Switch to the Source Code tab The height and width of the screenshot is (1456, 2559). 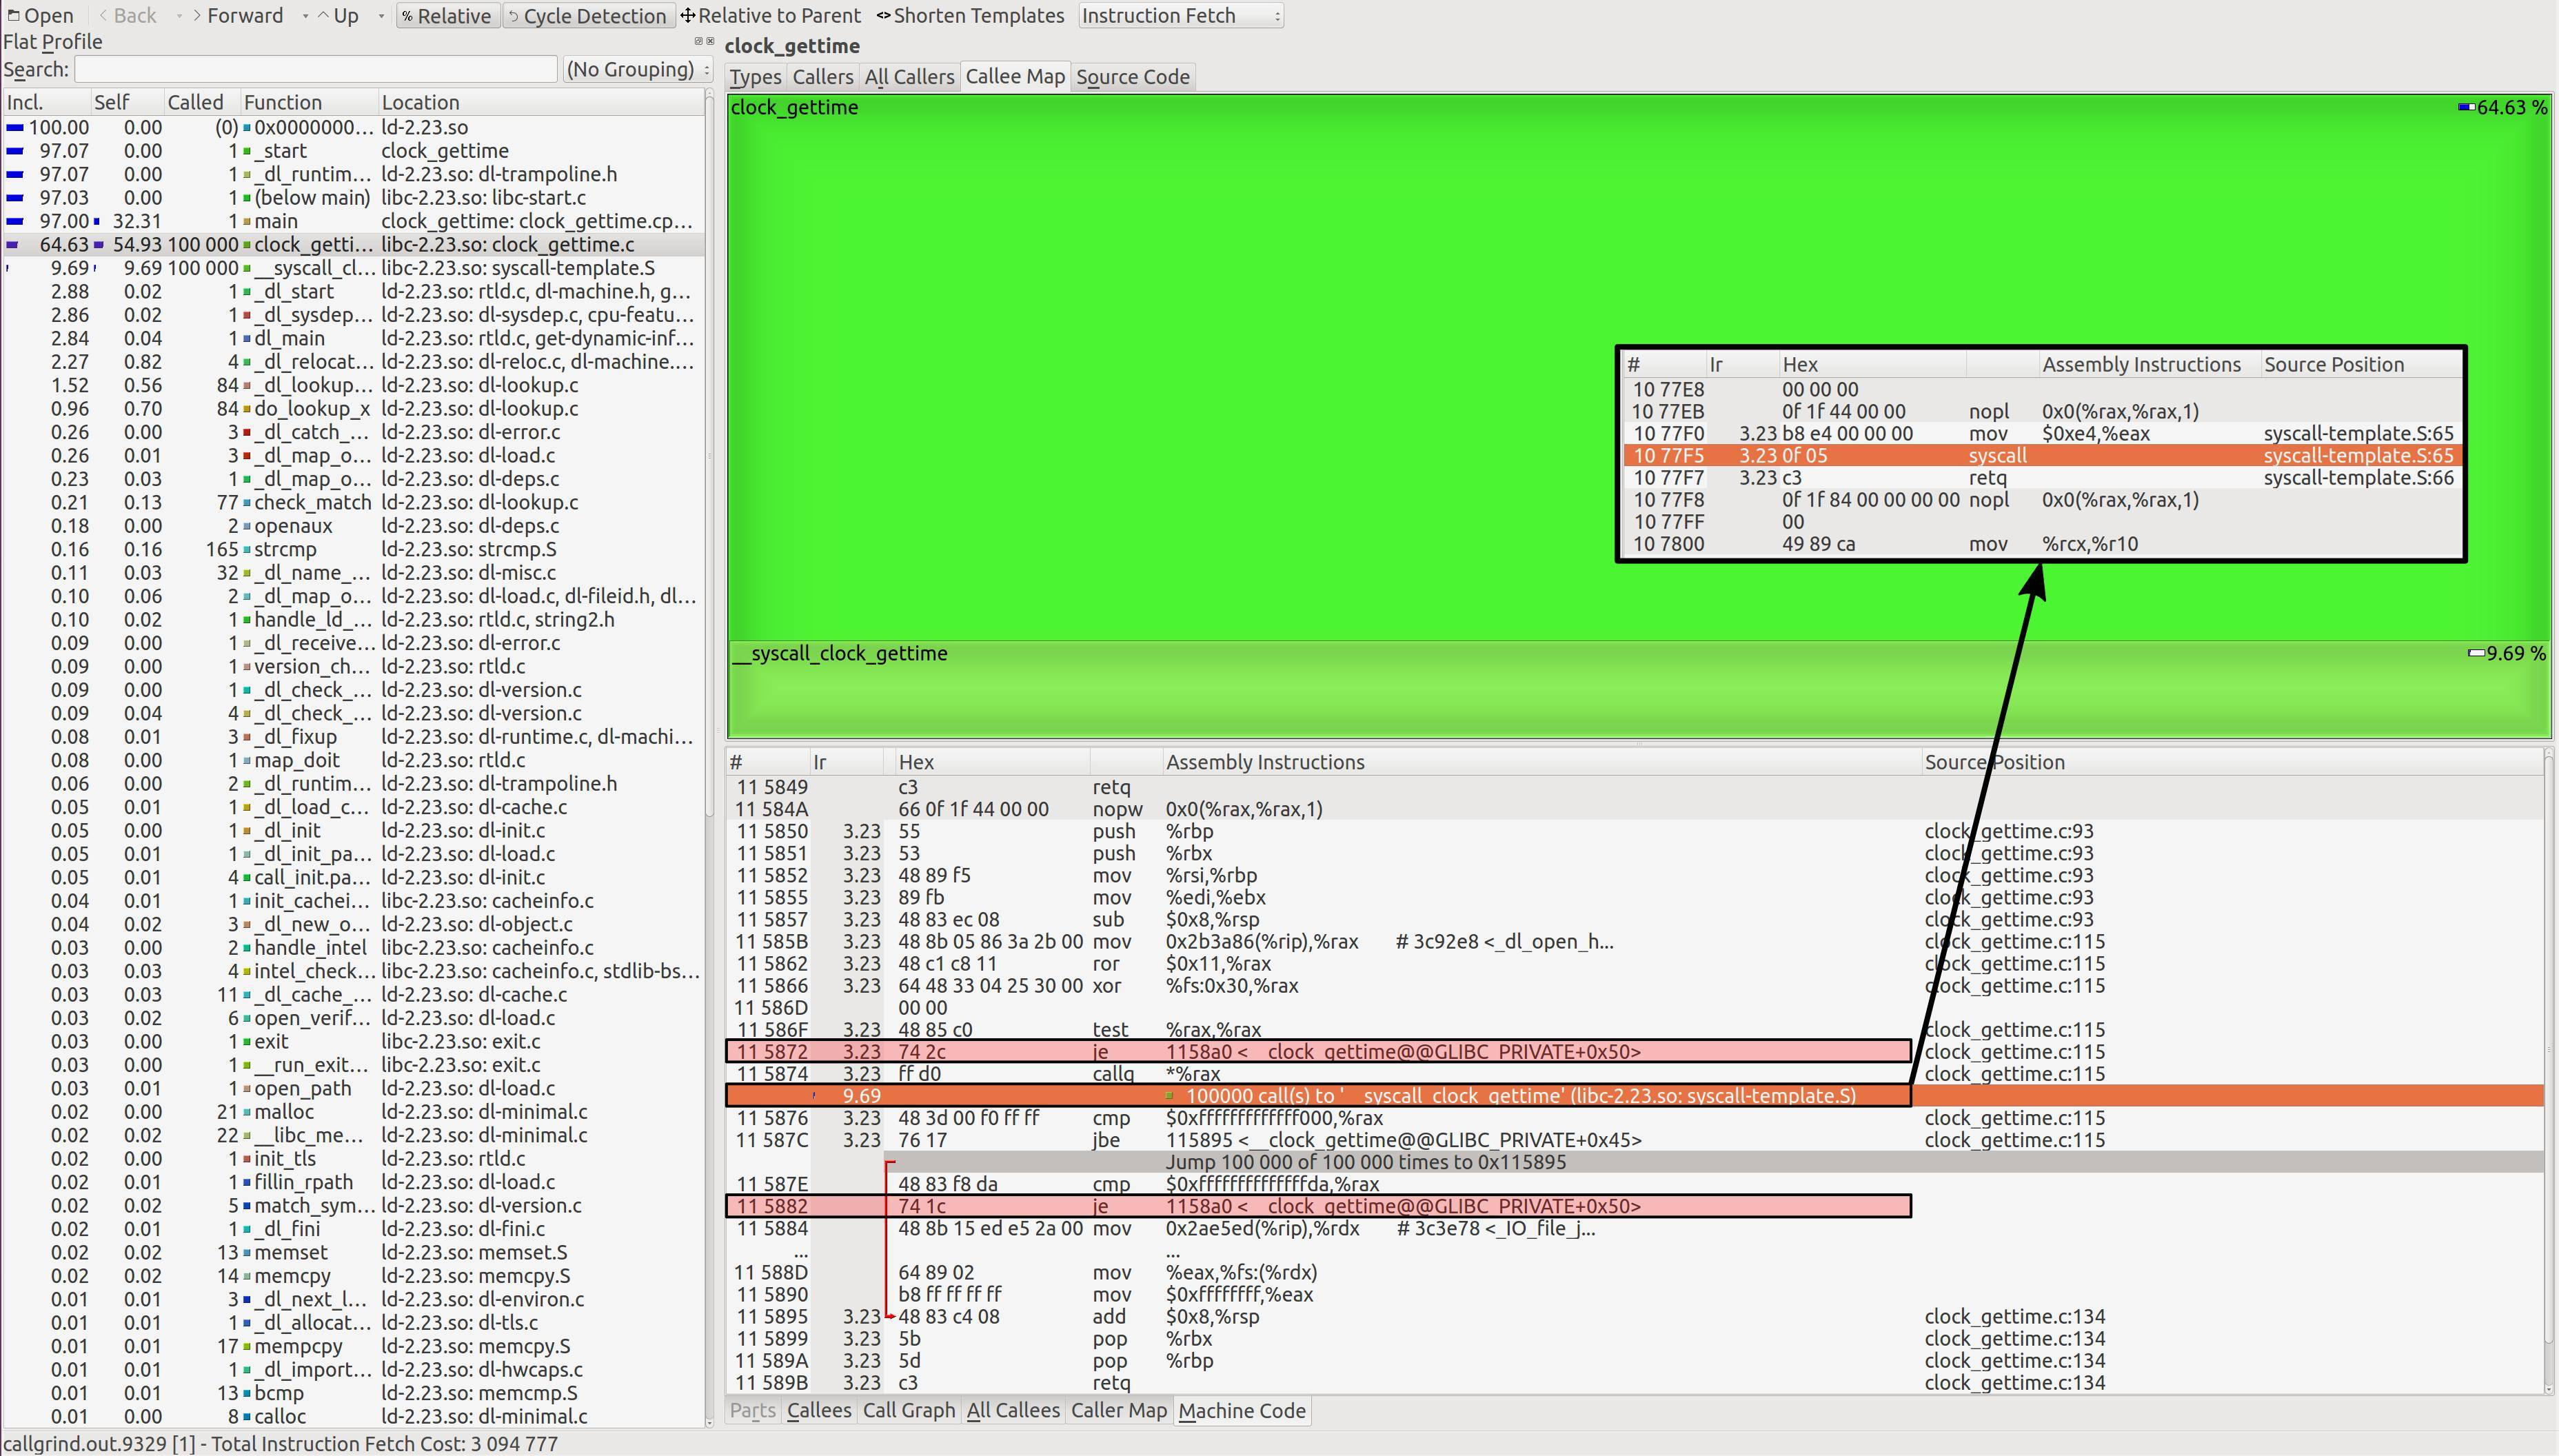(x=1132, y=77)
